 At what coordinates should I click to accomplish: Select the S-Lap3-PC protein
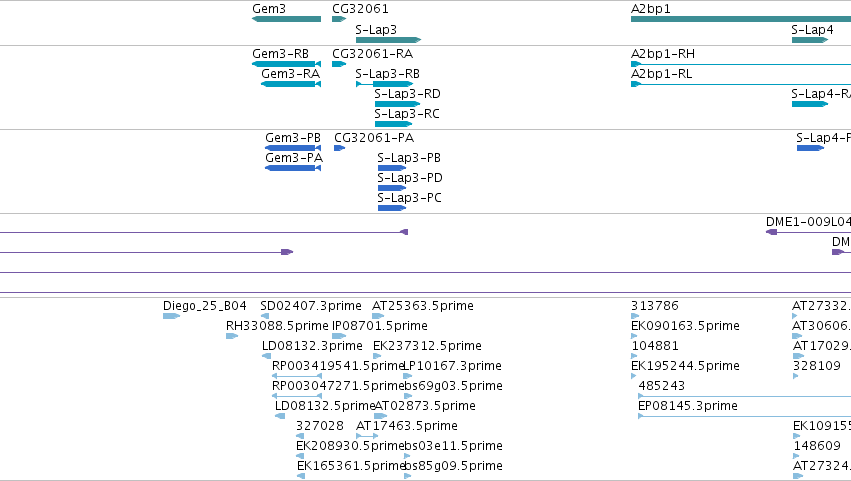click(392, 208)
